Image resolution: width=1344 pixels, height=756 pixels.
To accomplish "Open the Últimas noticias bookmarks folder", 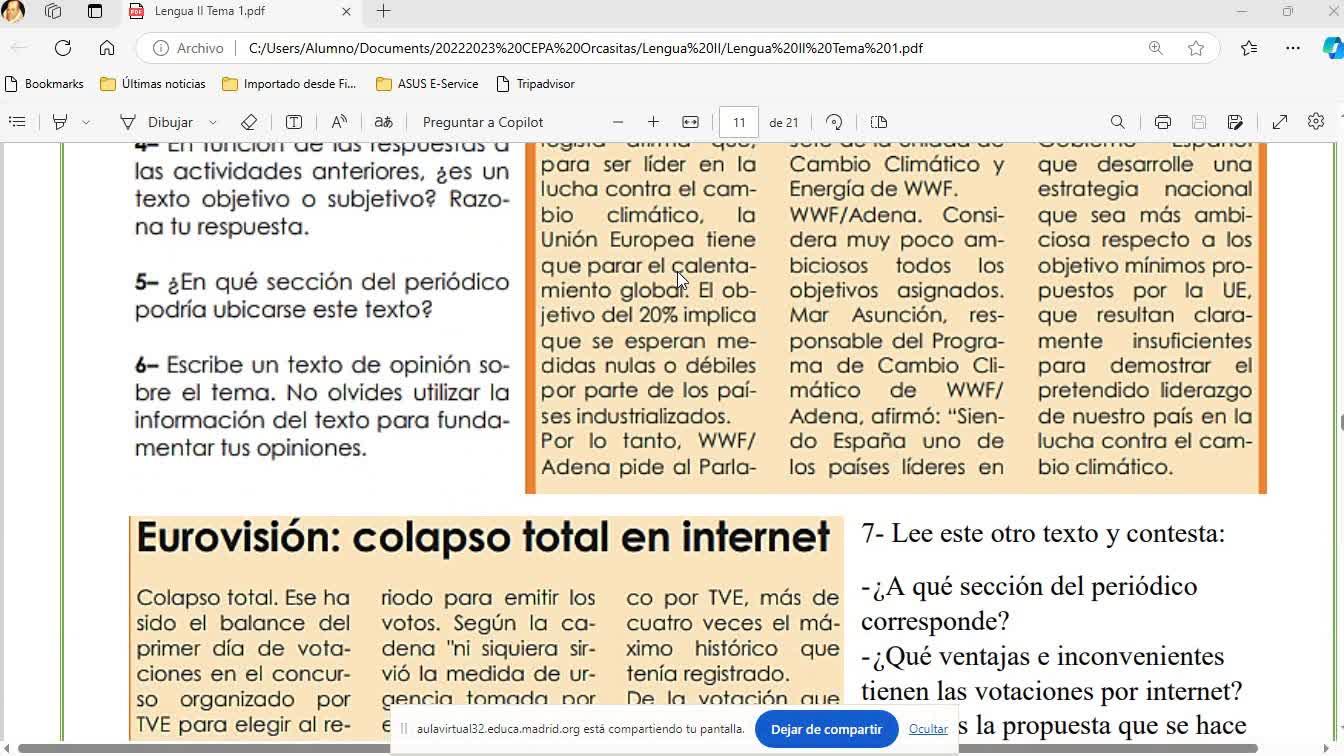I will [x=153, y=84].
